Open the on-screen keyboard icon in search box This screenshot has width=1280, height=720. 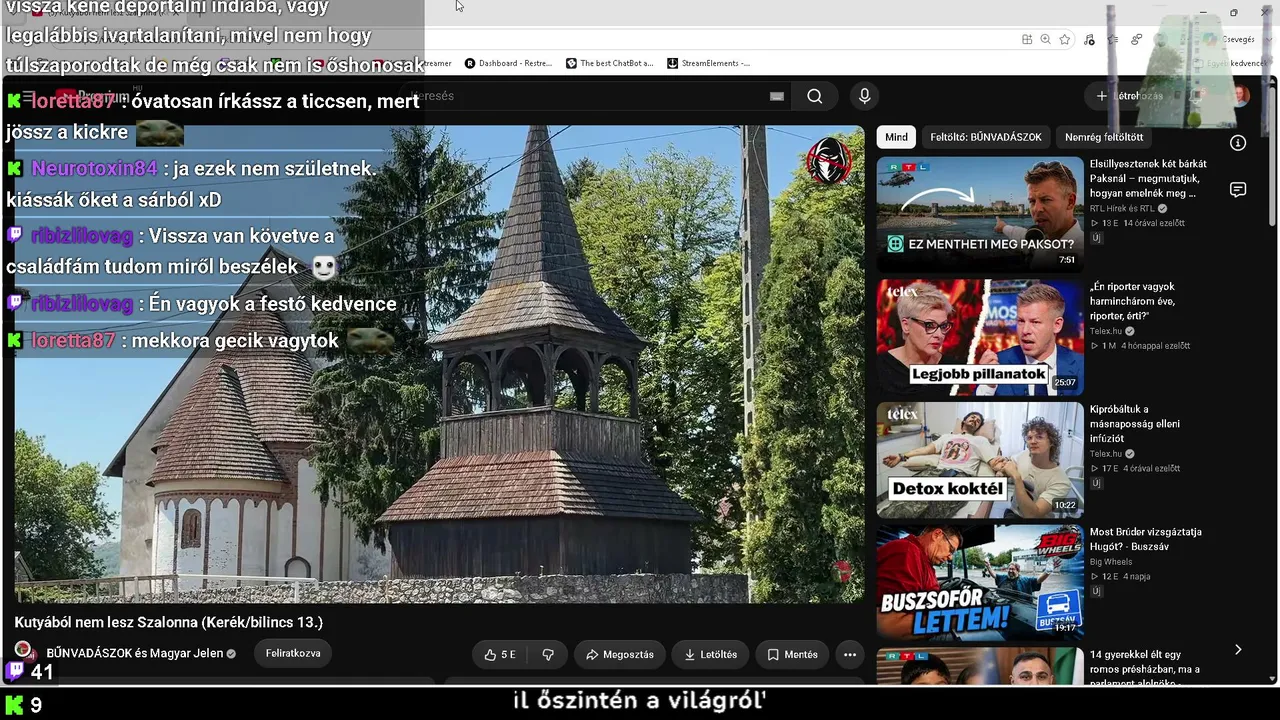777,96
